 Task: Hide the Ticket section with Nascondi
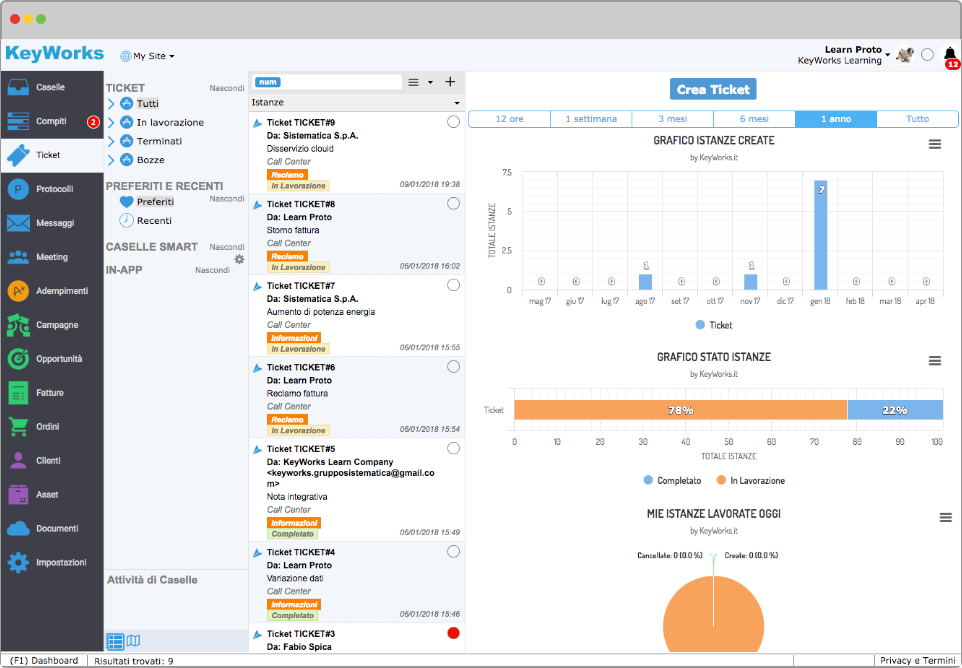point(227,88)
